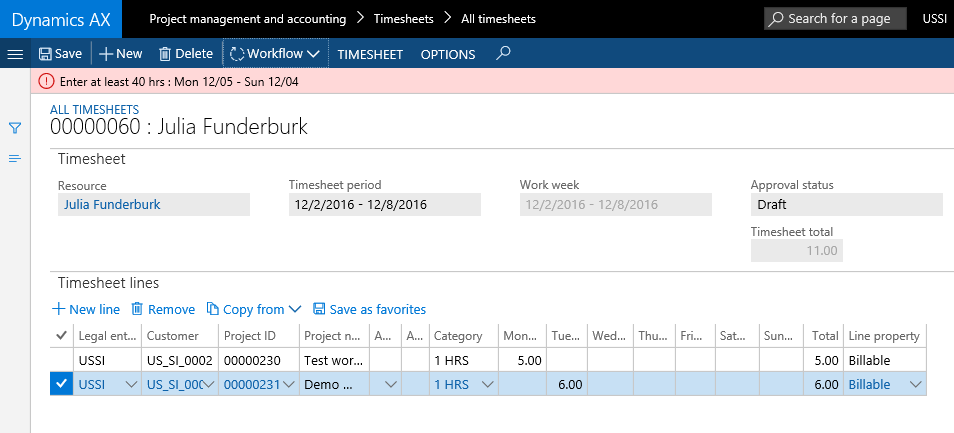Toggle the select-all rows checkmark header

pyautogui.click(x=60, y=336)
